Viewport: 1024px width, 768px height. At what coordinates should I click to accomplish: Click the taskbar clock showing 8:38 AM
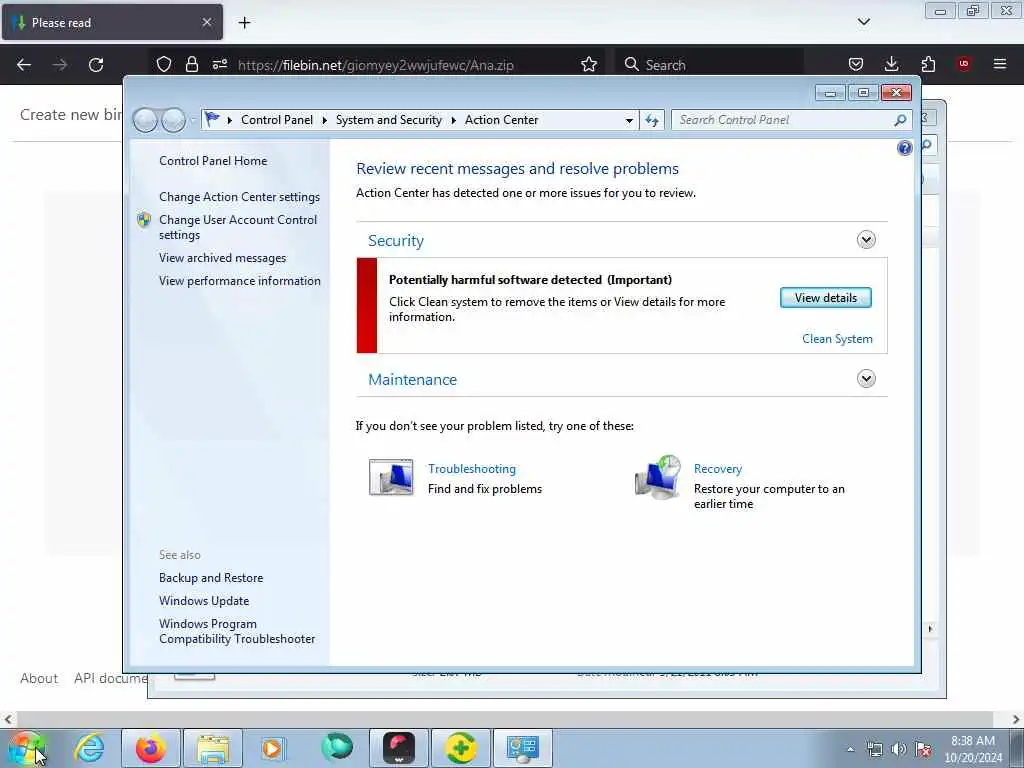(973, 749)
